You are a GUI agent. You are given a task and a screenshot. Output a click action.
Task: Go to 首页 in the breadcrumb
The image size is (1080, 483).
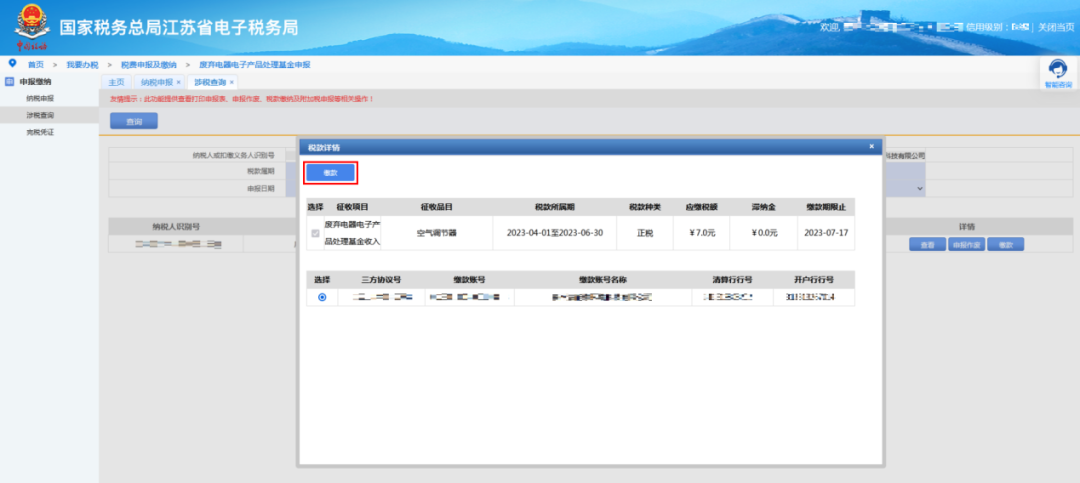36,64
